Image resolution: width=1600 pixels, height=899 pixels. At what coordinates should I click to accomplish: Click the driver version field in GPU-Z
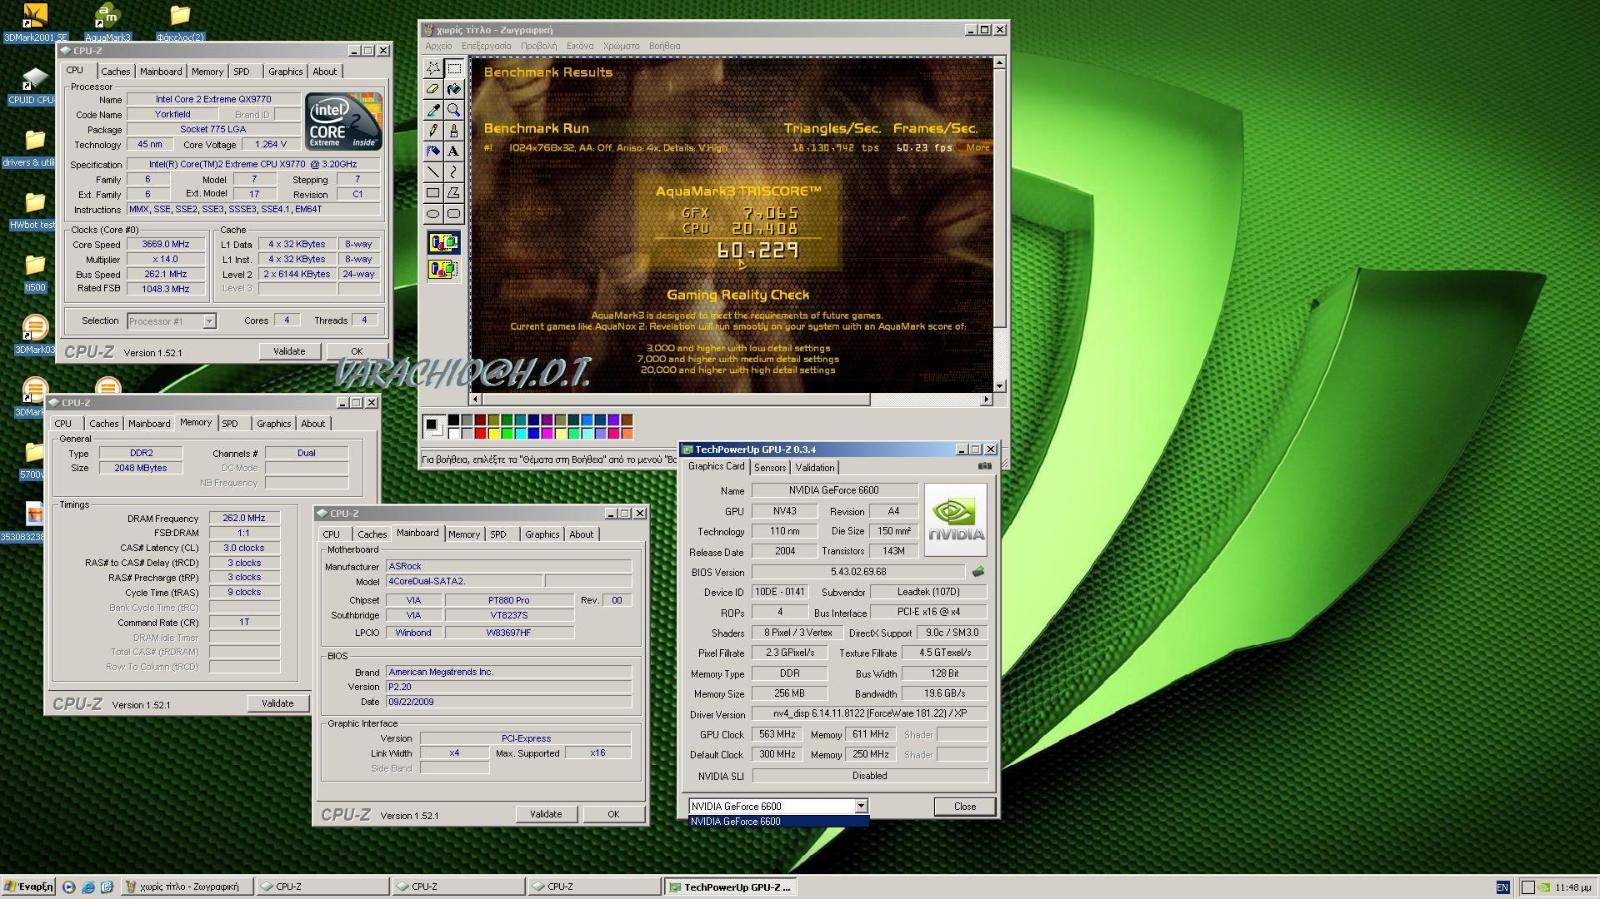click(869, 714)
